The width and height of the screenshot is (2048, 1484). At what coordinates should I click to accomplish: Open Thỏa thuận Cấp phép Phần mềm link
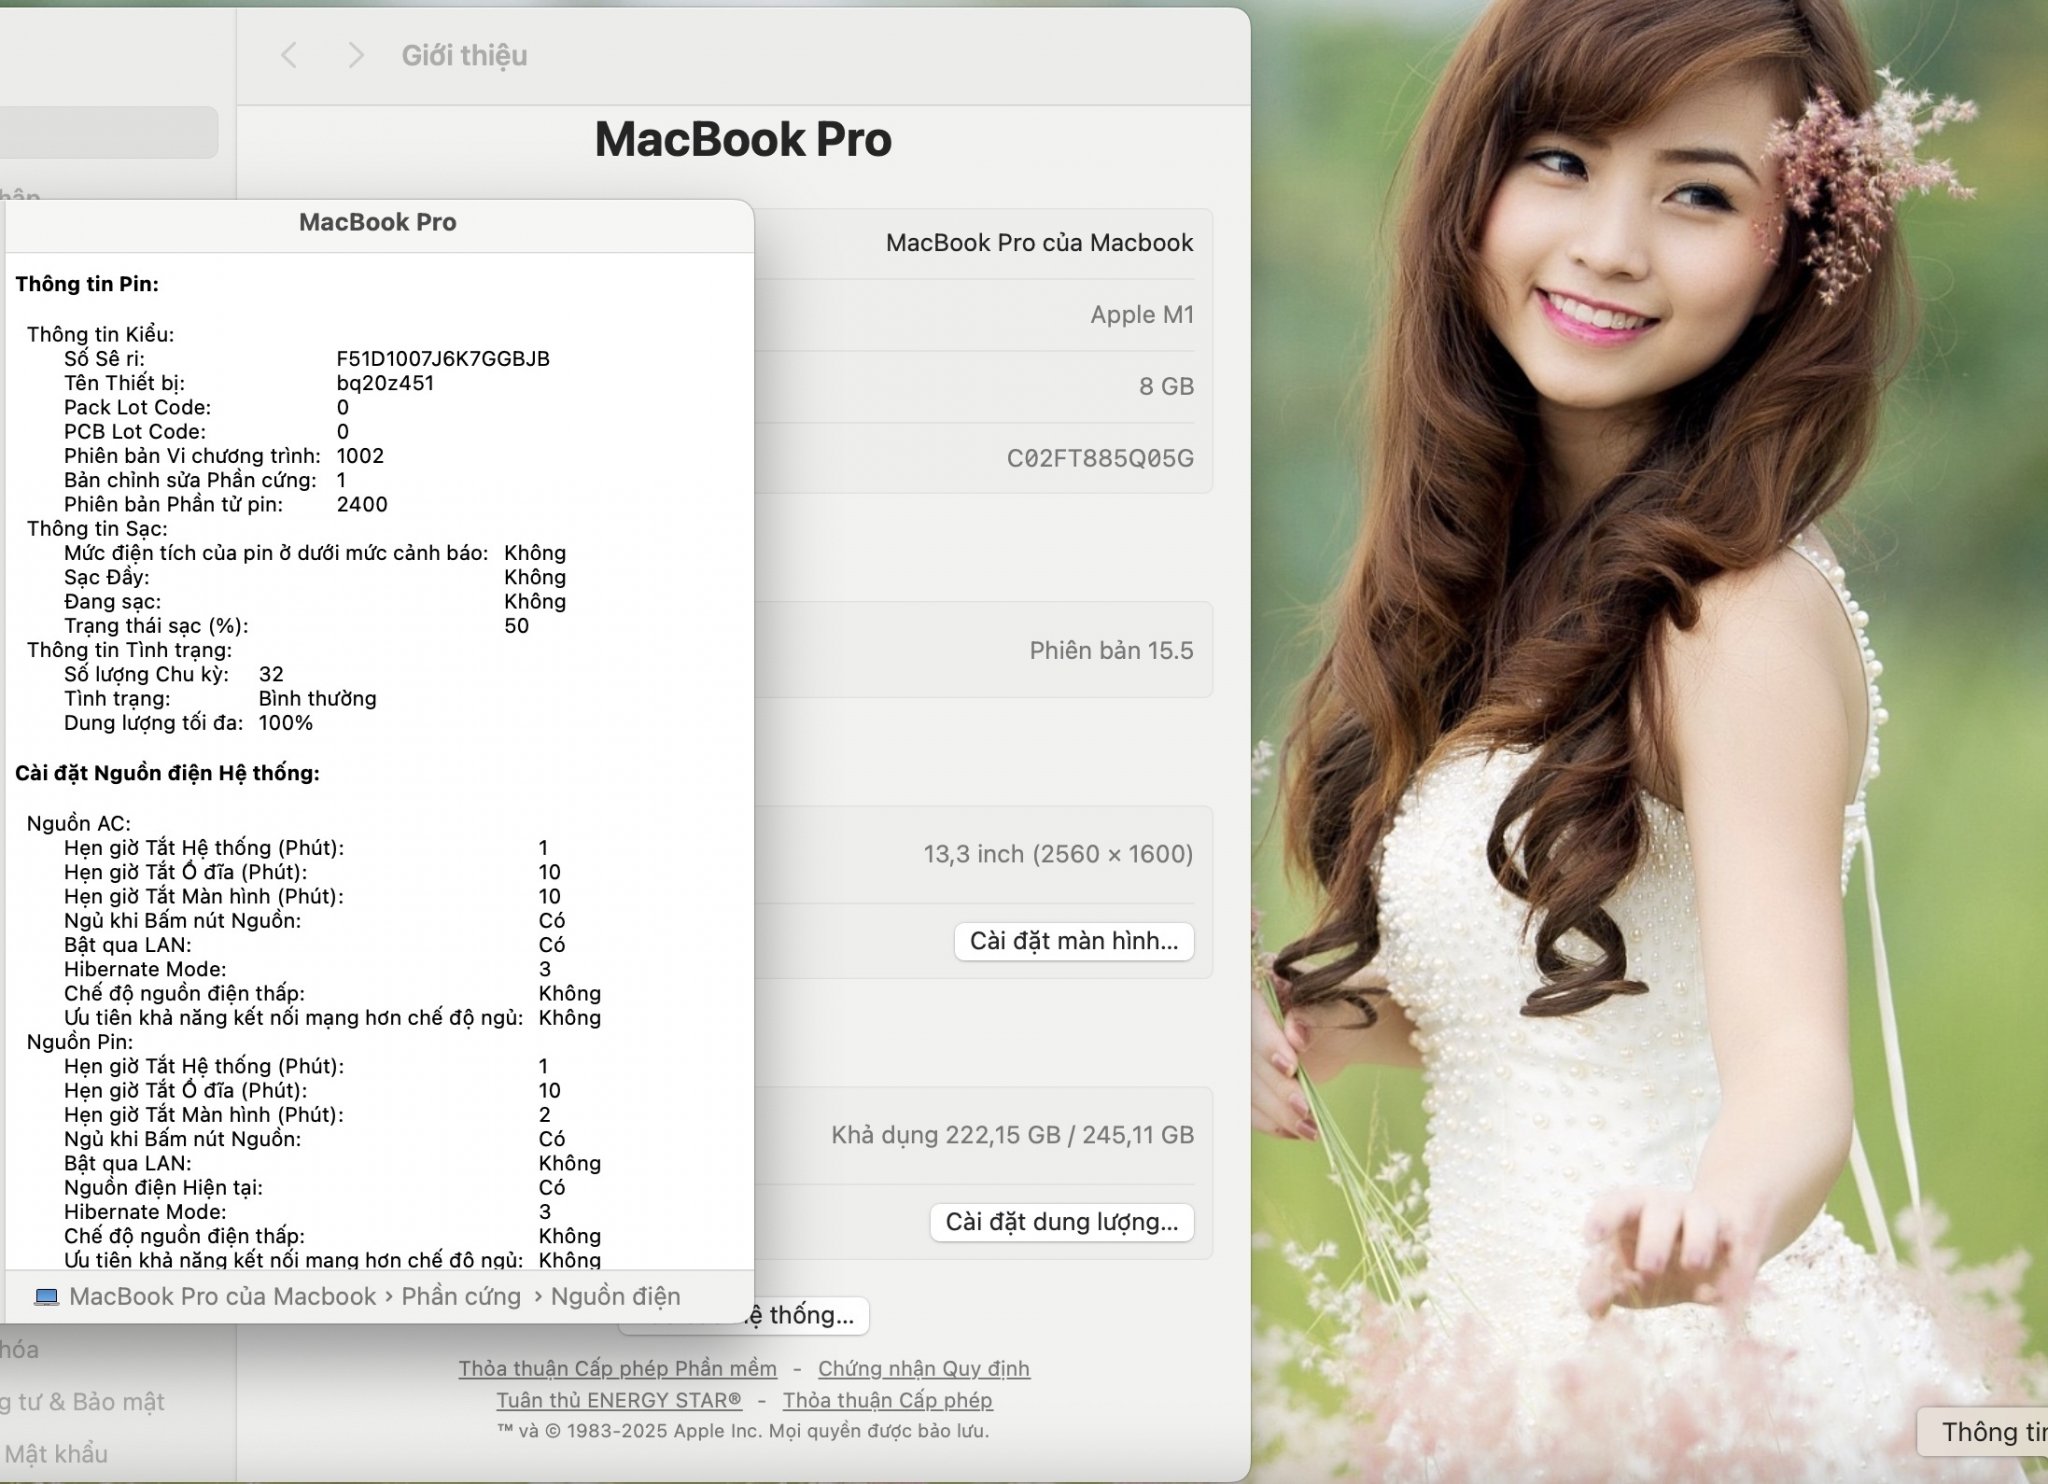click(x=618, y=1368)
